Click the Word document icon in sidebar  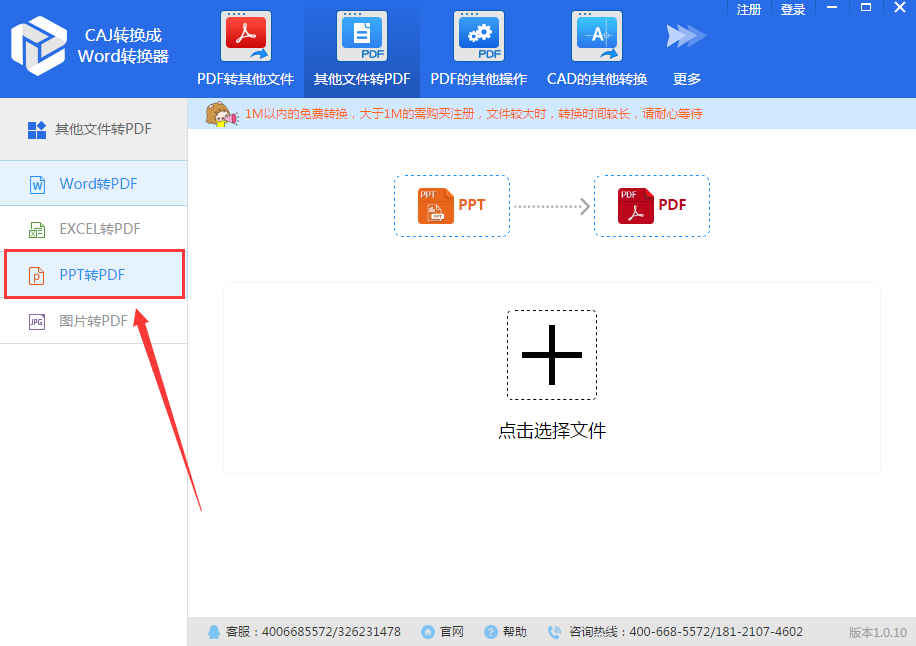(x=37, y=185)
